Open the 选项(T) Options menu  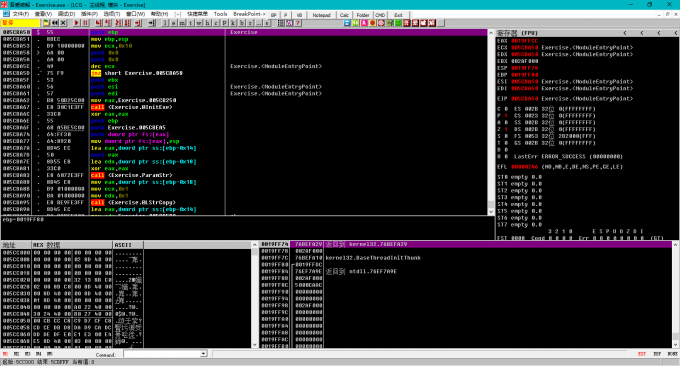pos(111,14)
